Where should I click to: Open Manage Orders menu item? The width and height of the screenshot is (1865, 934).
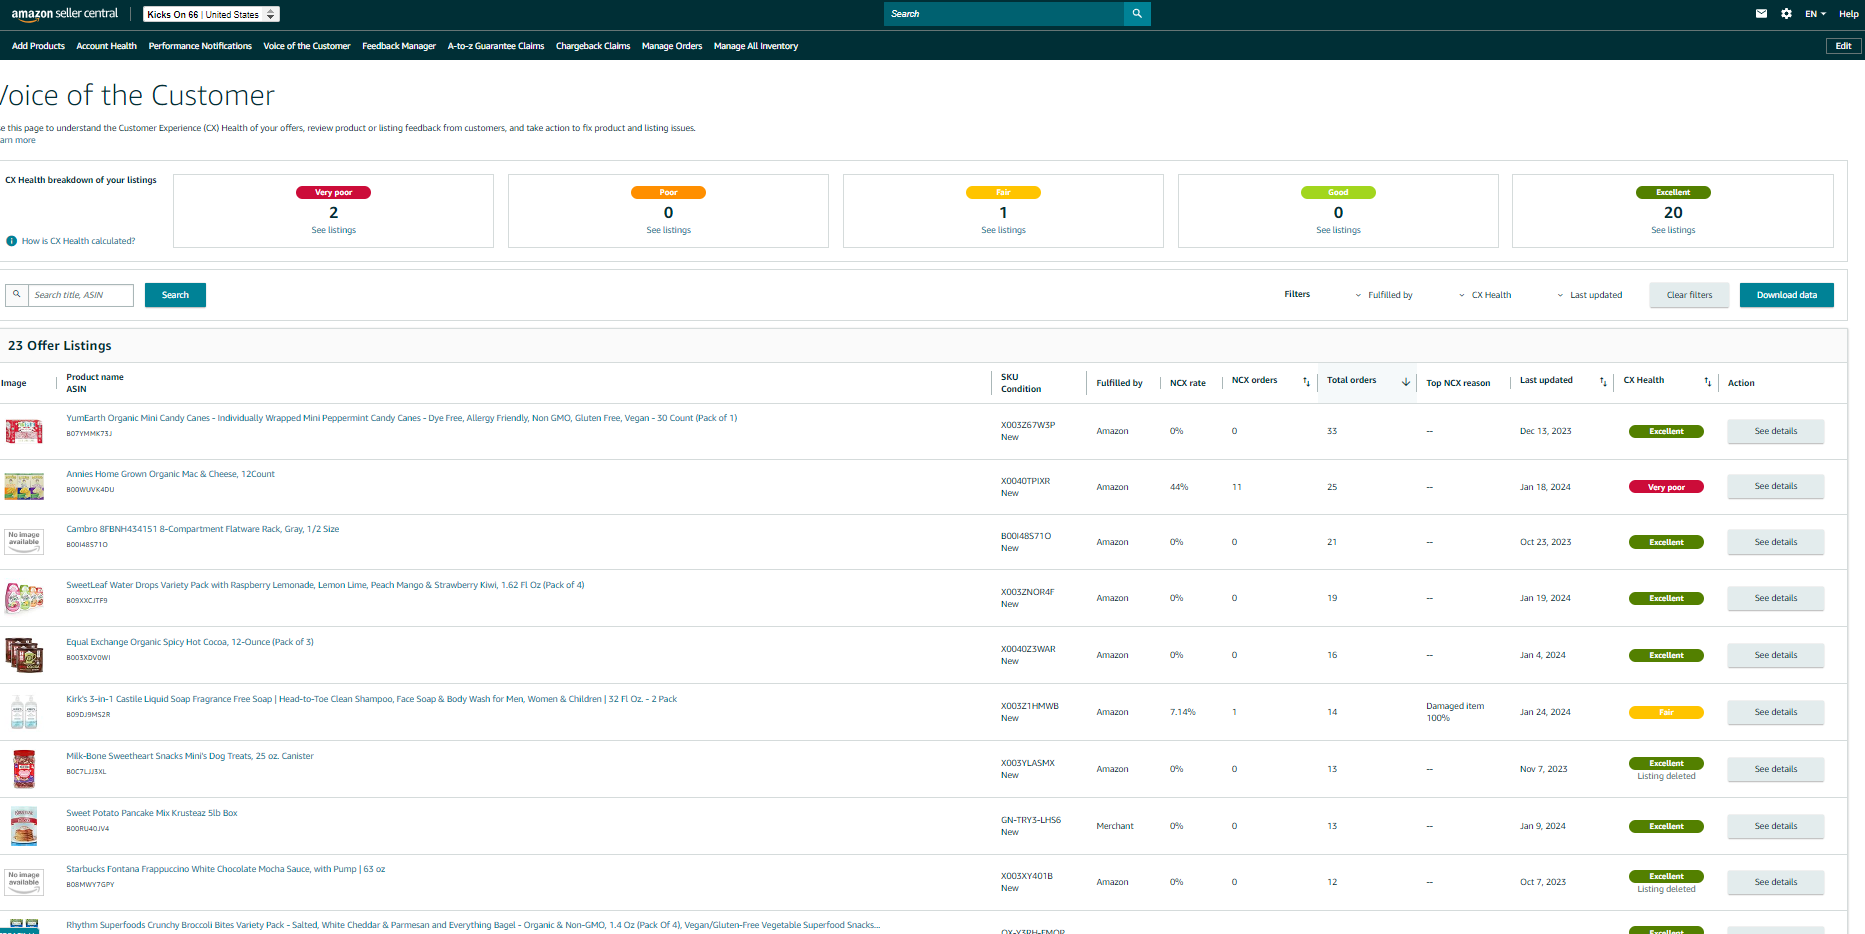click(672, 46)
